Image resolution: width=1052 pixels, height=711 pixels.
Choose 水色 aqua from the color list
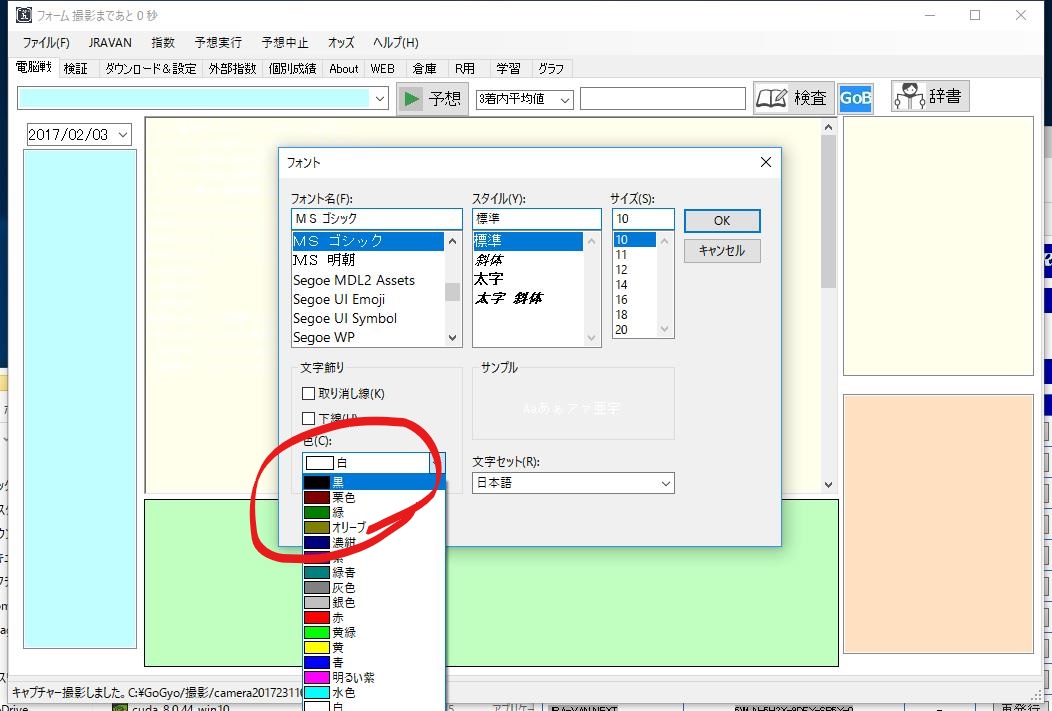pyautogui.click(x=373, y=693)
